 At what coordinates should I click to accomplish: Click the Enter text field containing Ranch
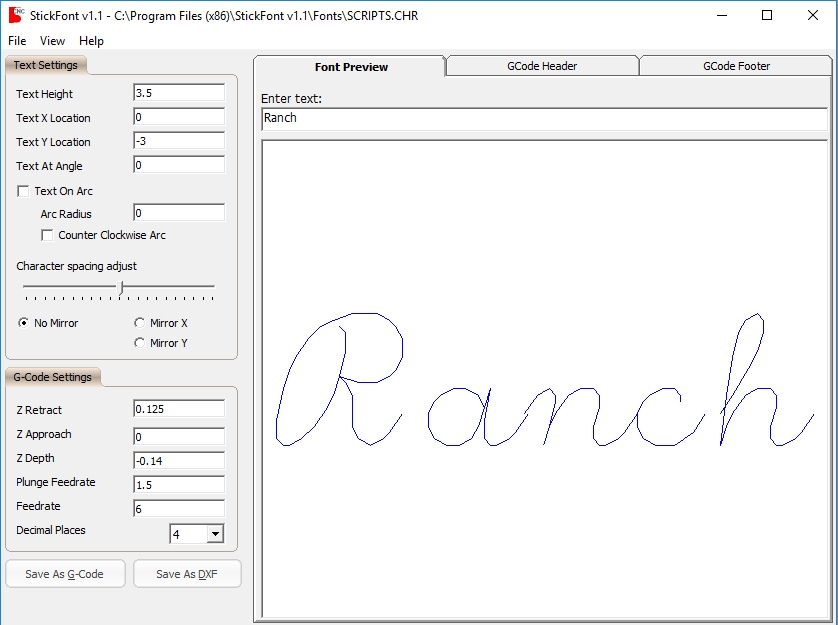point(545,119)
